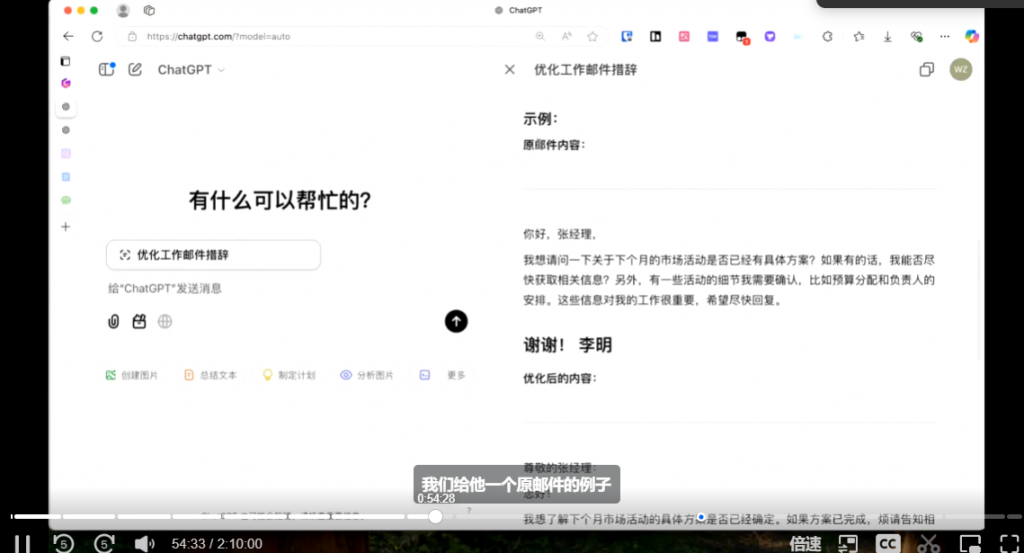
Task: Open the 倍速 playback speed menu
Action: pyautogui.click(x=806, y=544)
